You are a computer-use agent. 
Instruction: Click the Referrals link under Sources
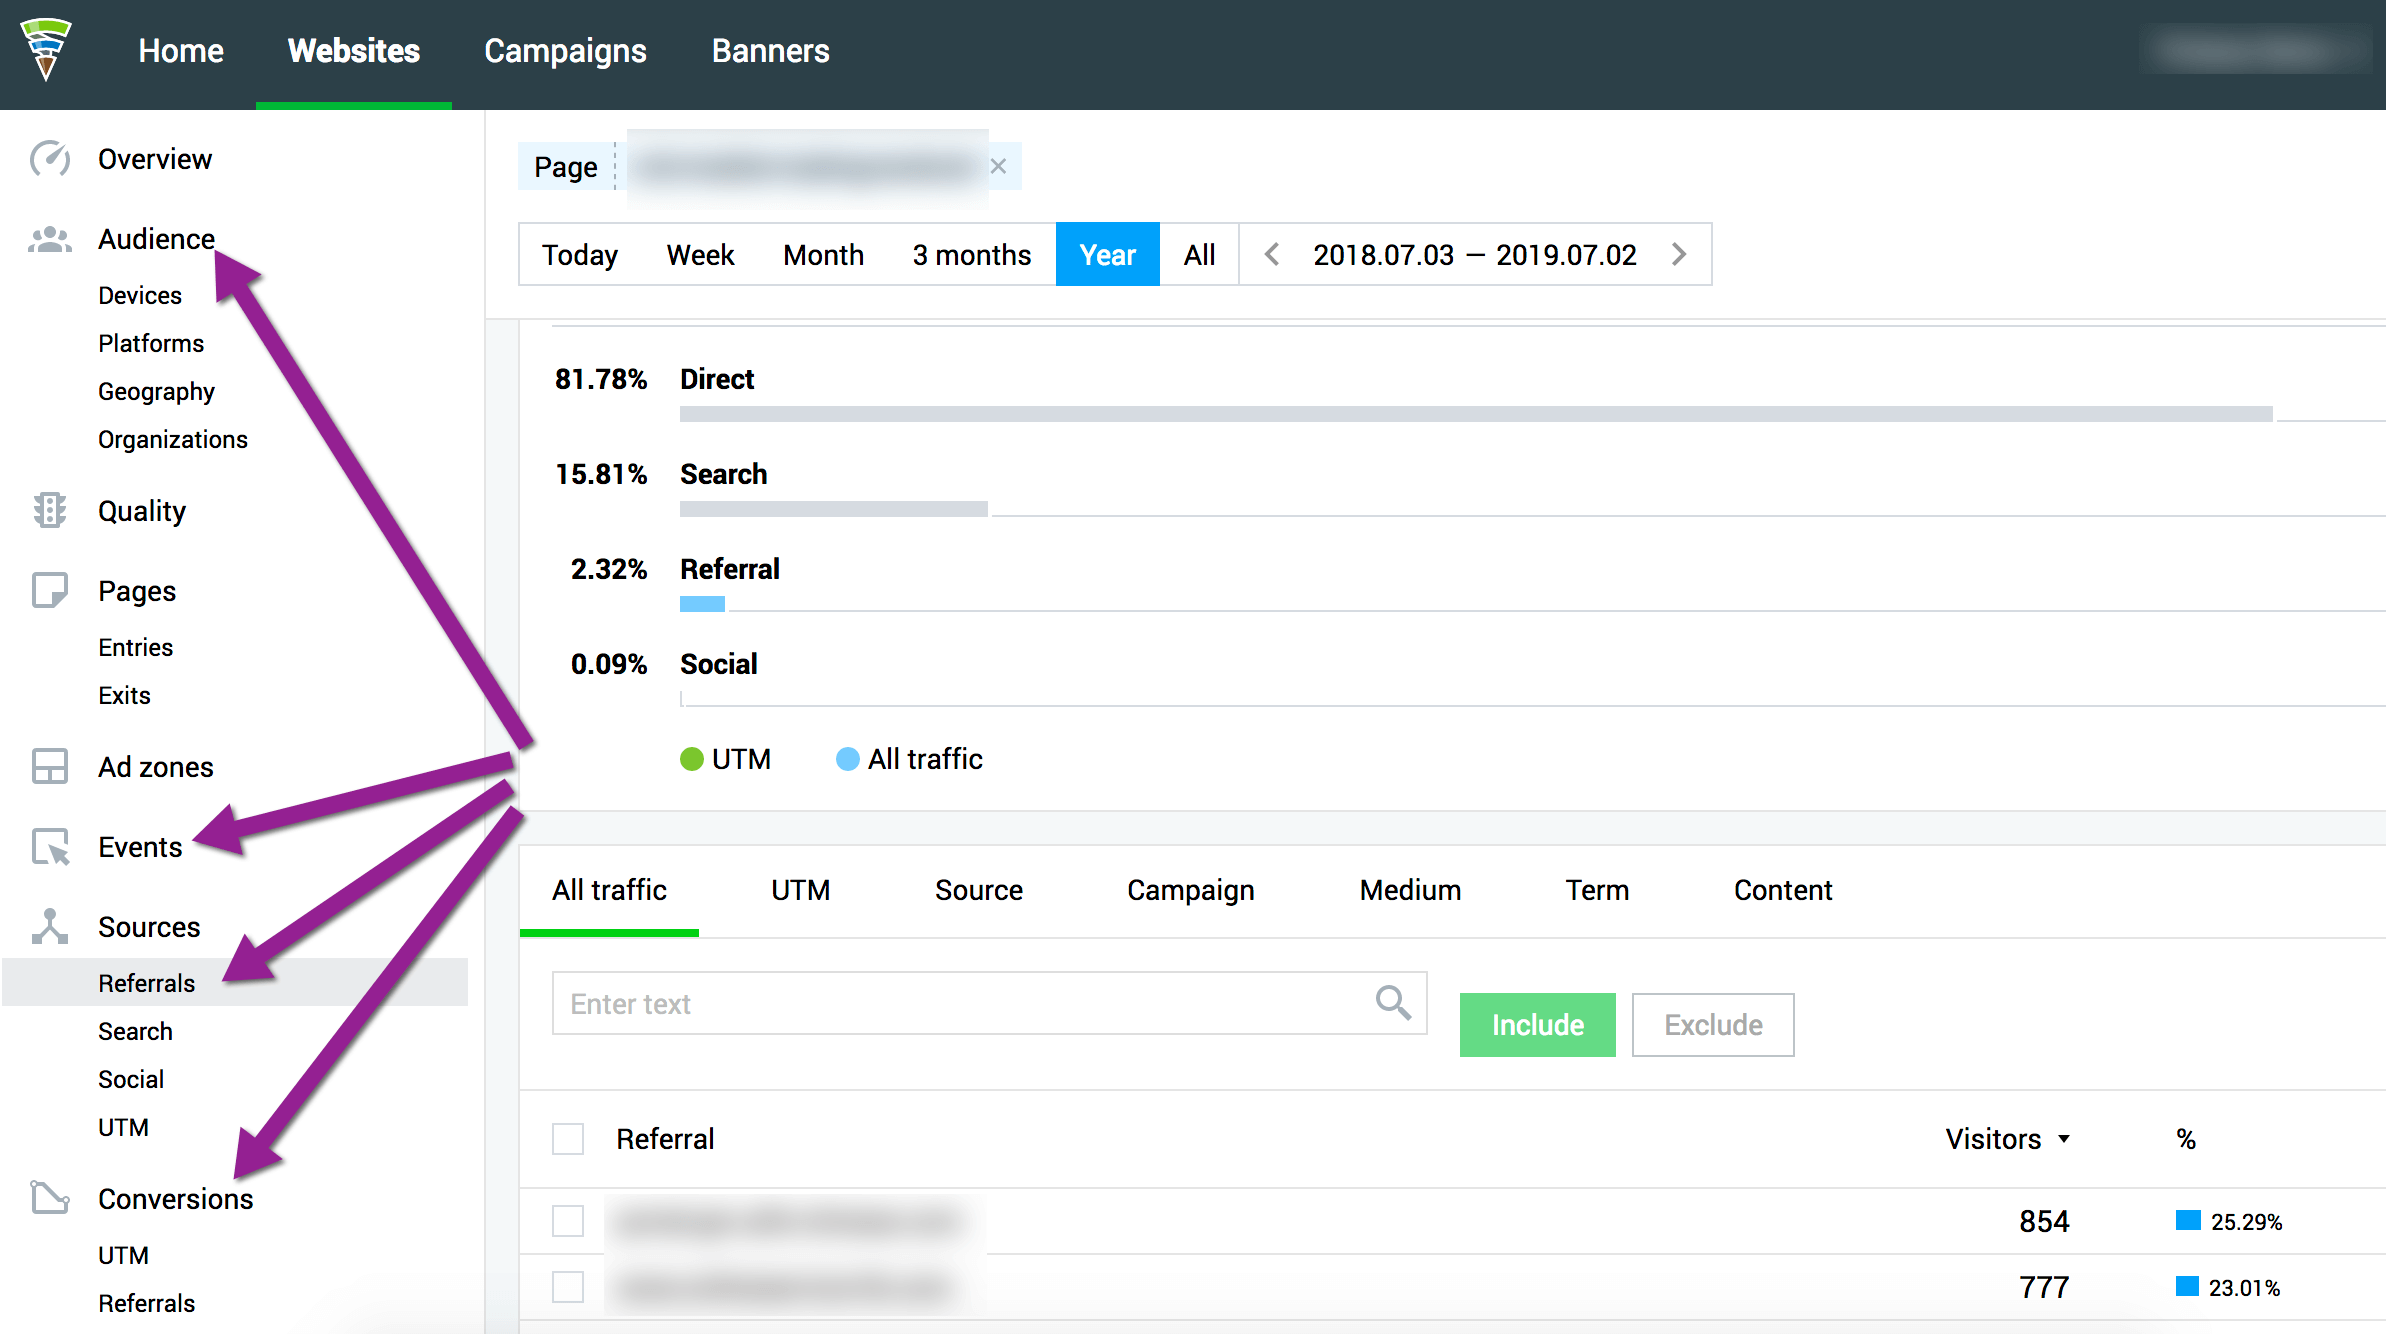[144, 982]
